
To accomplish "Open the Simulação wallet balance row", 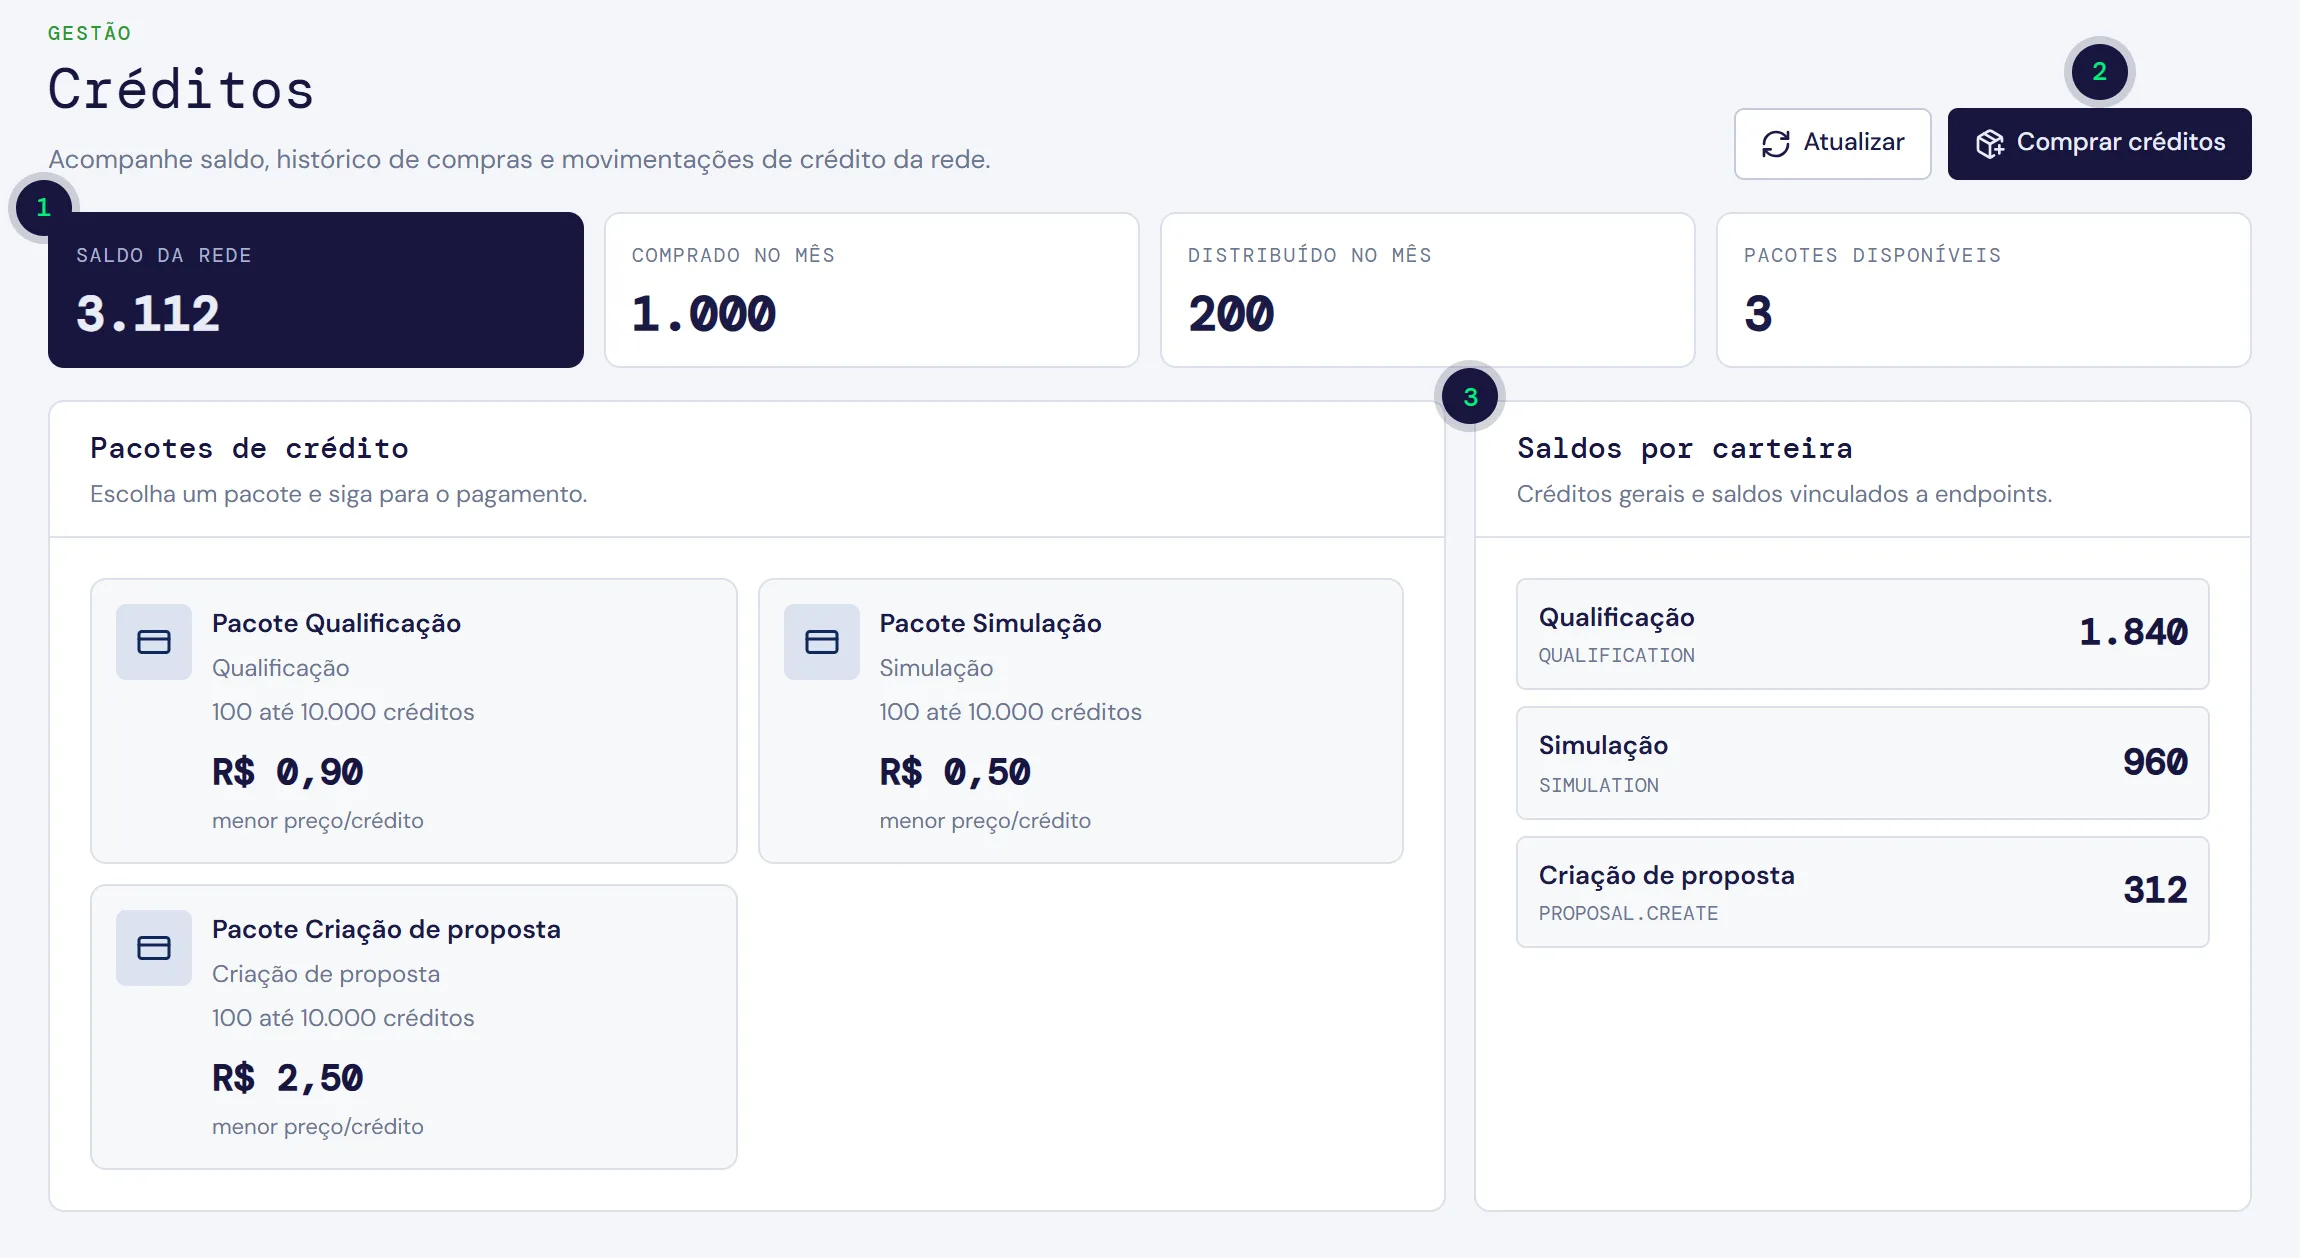I will point(1863,763).
